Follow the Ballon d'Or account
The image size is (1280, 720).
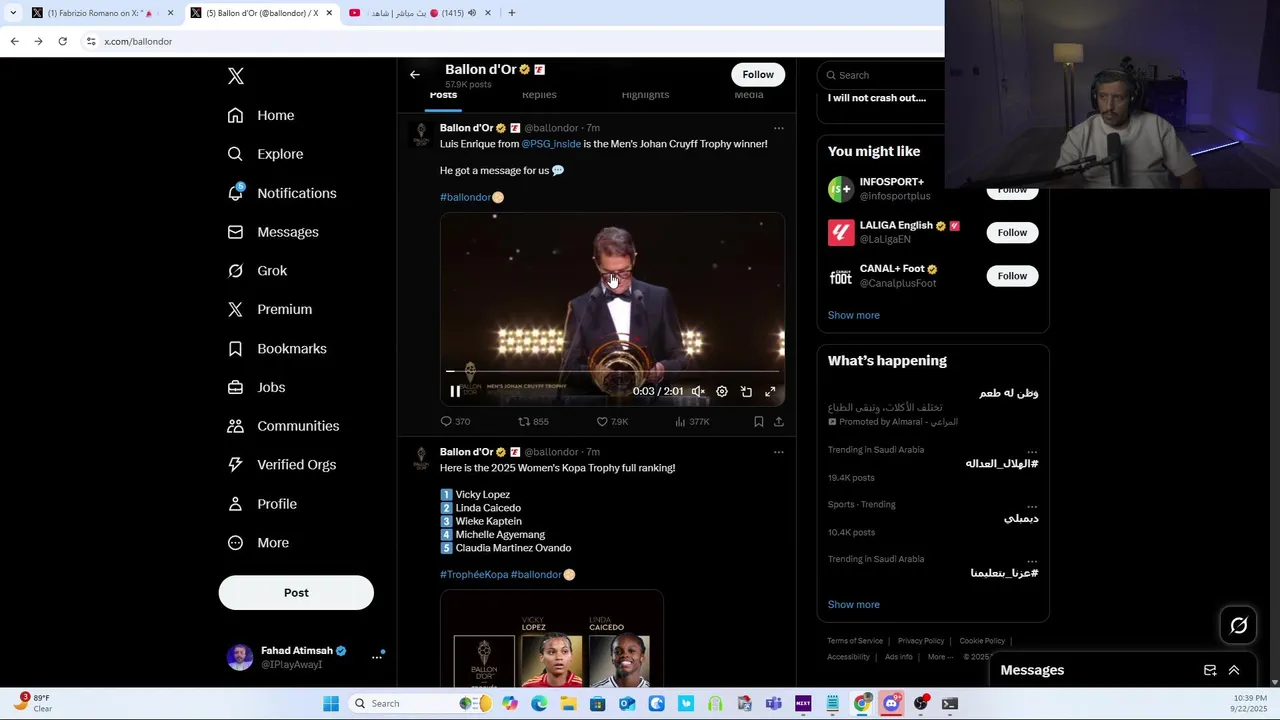point(758,75)
